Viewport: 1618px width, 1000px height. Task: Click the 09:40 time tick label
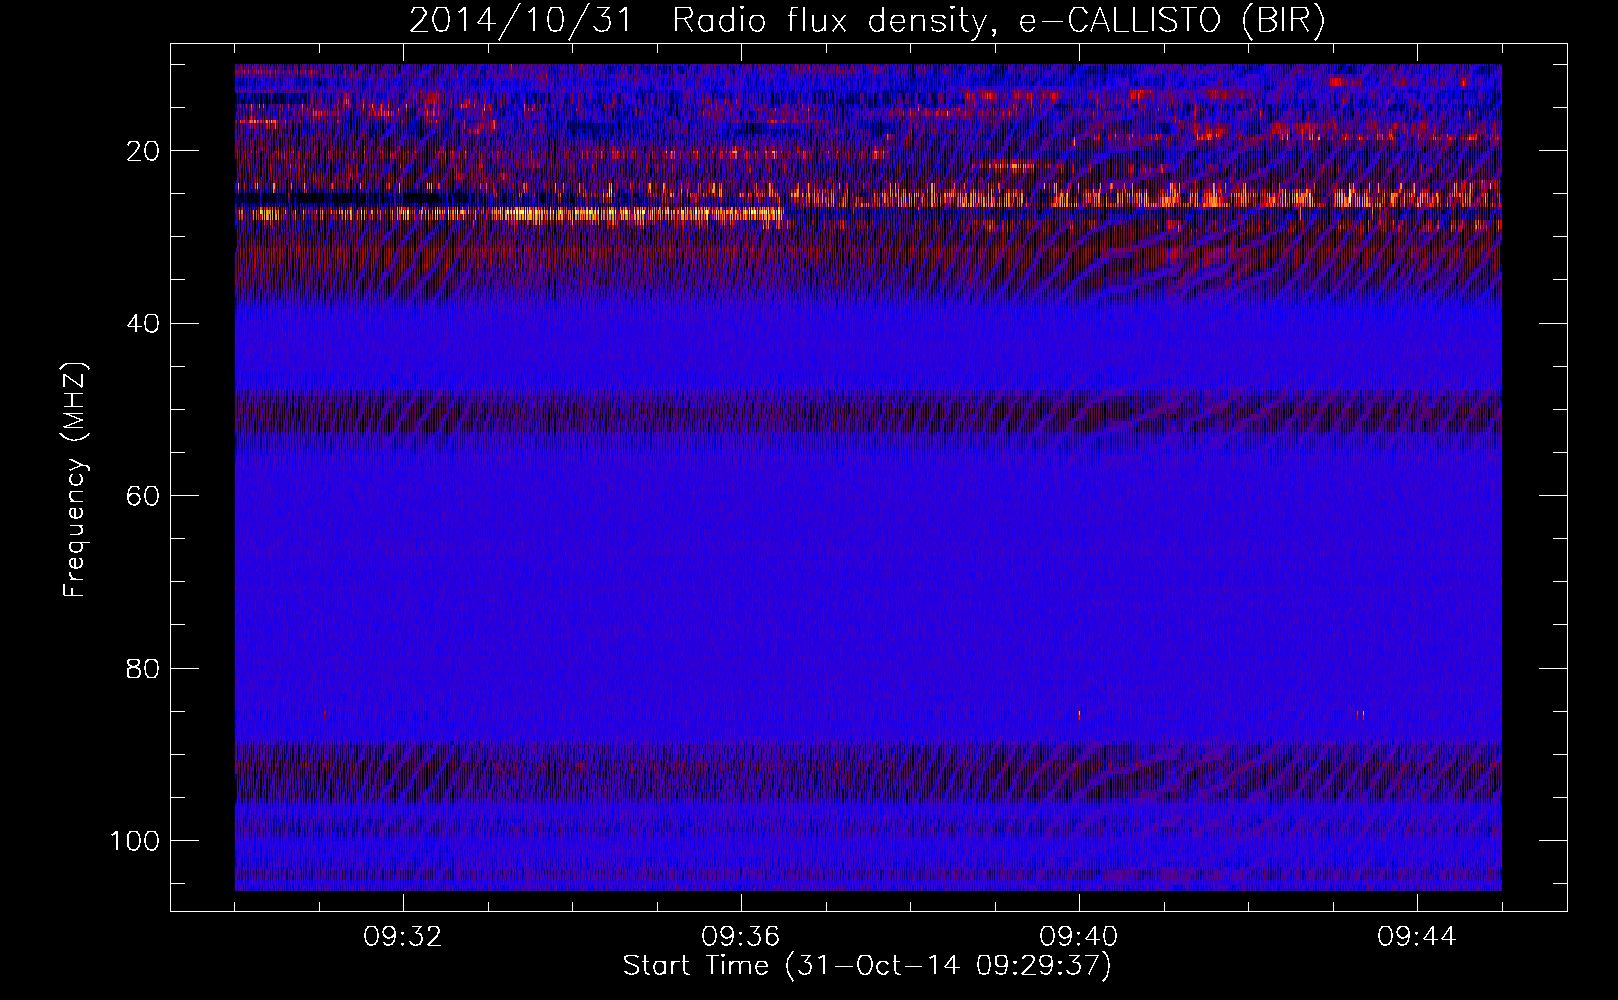click(x=1079, y=937)
